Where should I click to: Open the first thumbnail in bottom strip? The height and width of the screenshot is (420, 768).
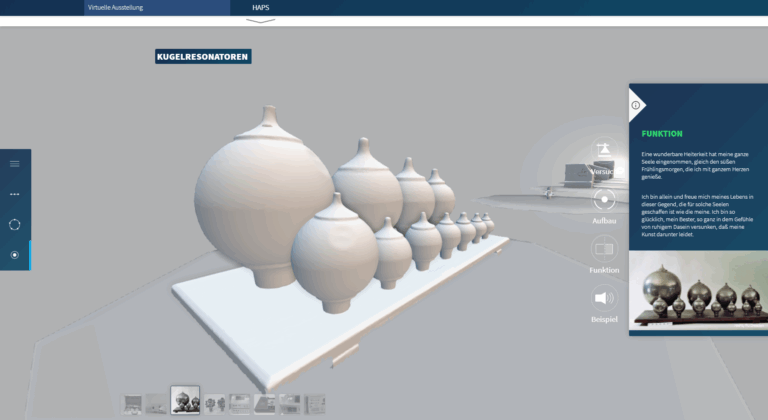131,404
